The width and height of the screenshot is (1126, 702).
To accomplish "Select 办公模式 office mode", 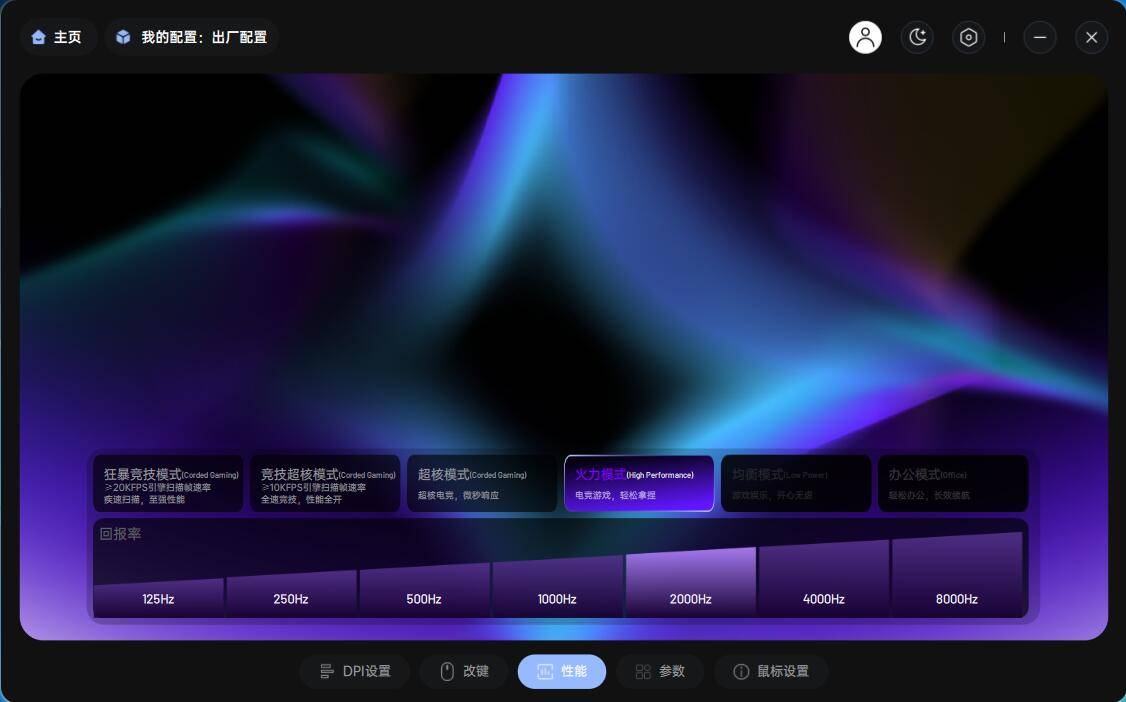I will point(953,483).
